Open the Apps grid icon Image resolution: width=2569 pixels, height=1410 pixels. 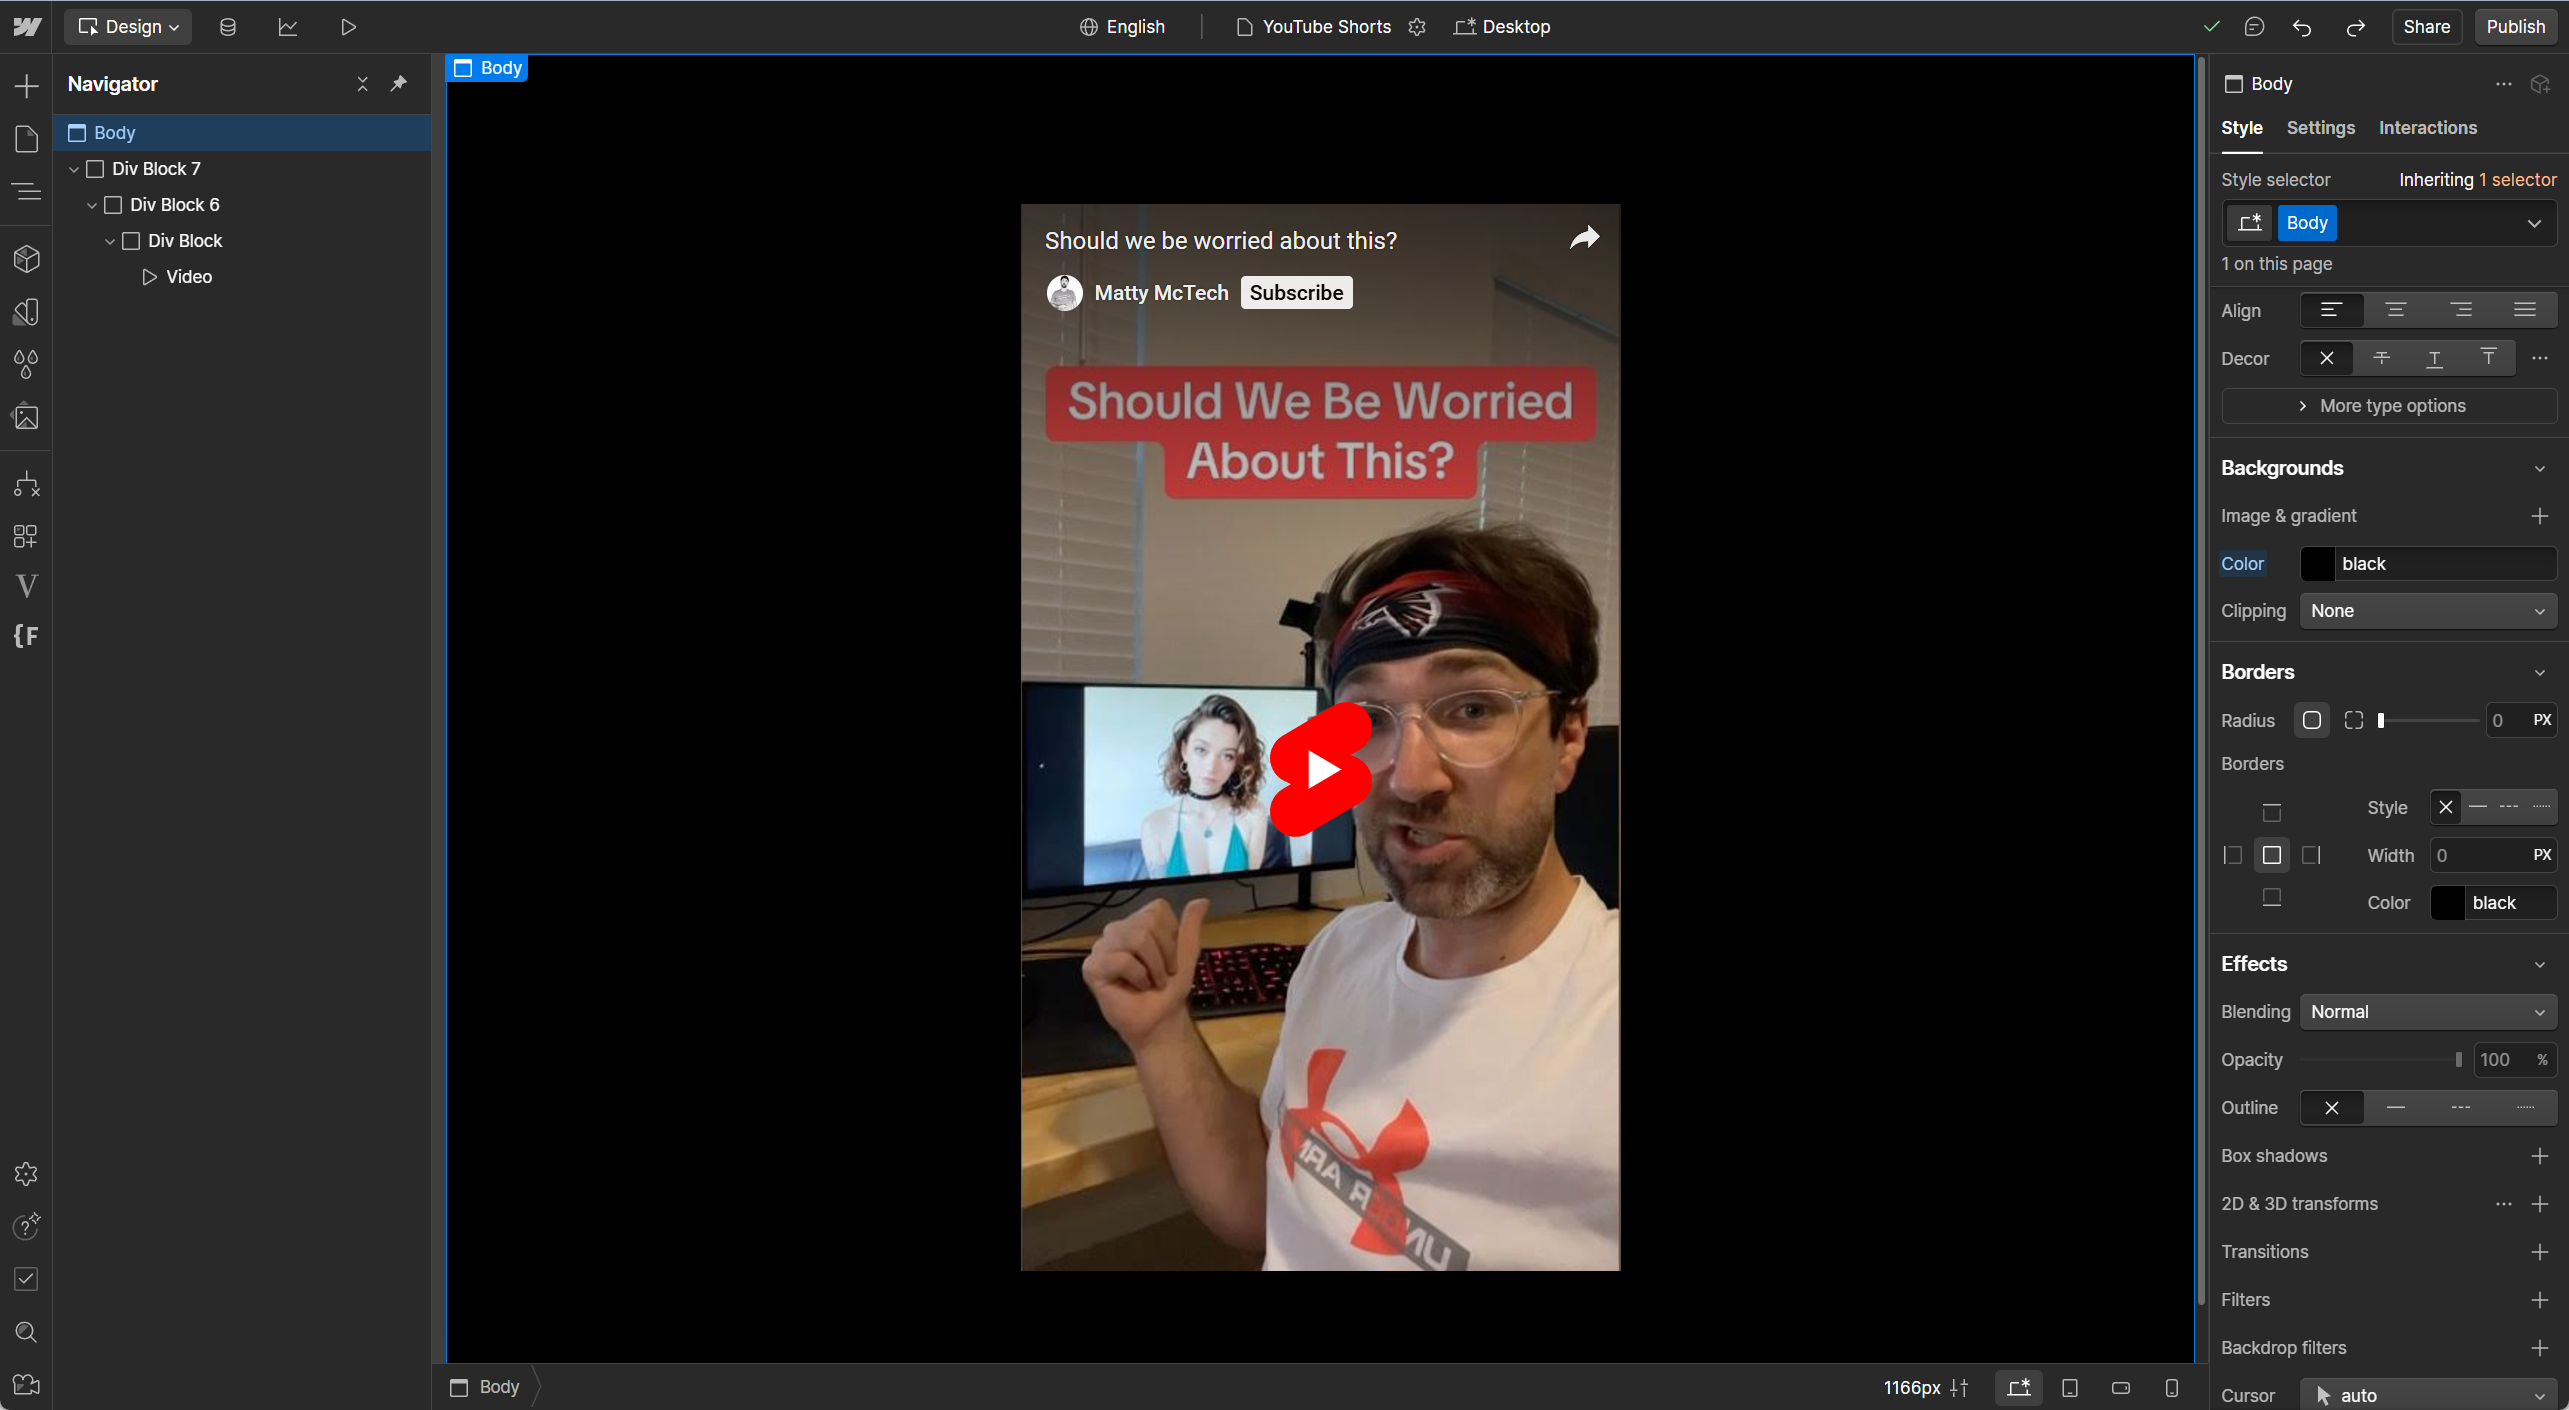[27, 537]
